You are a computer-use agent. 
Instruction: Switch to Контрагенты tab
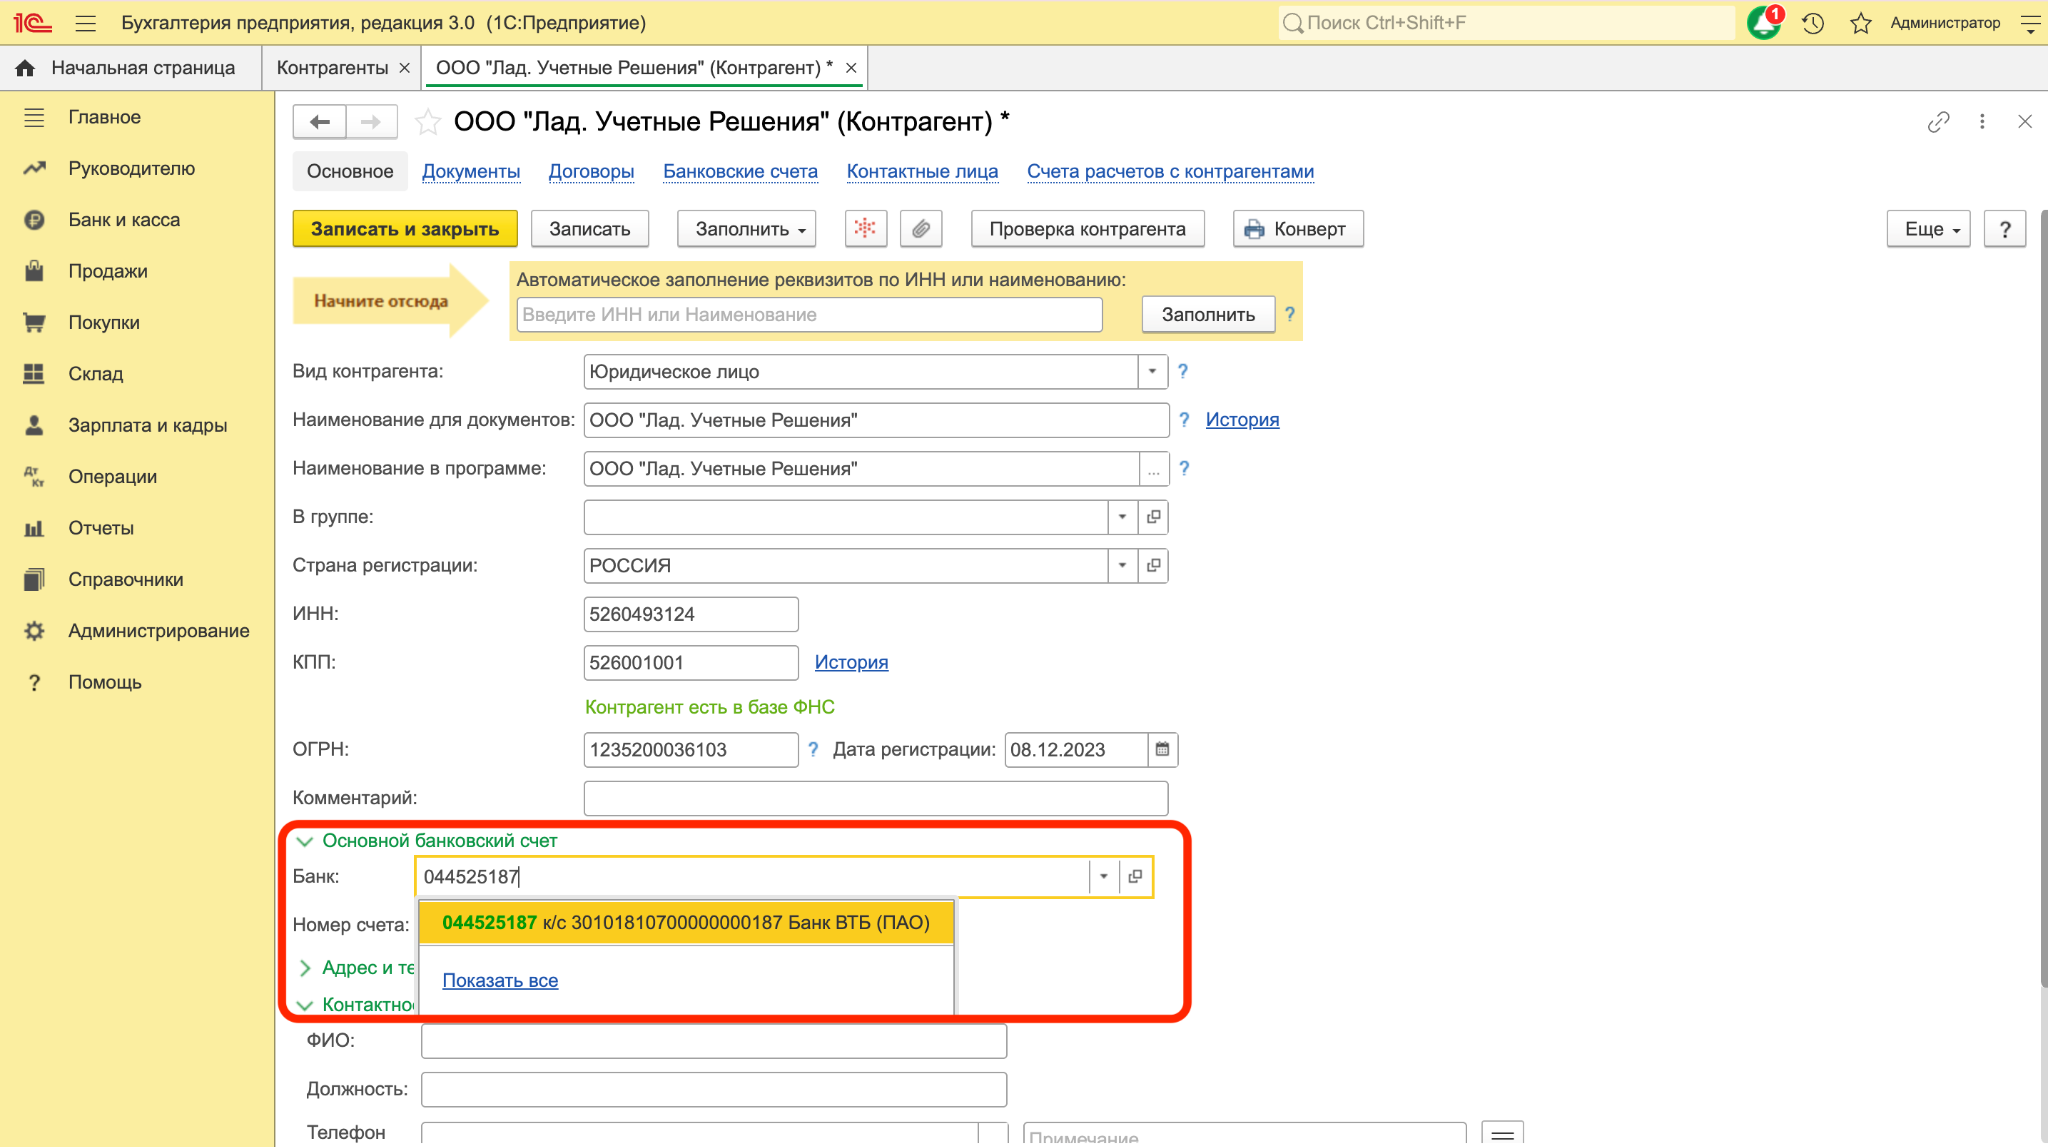tap(332, 68)
